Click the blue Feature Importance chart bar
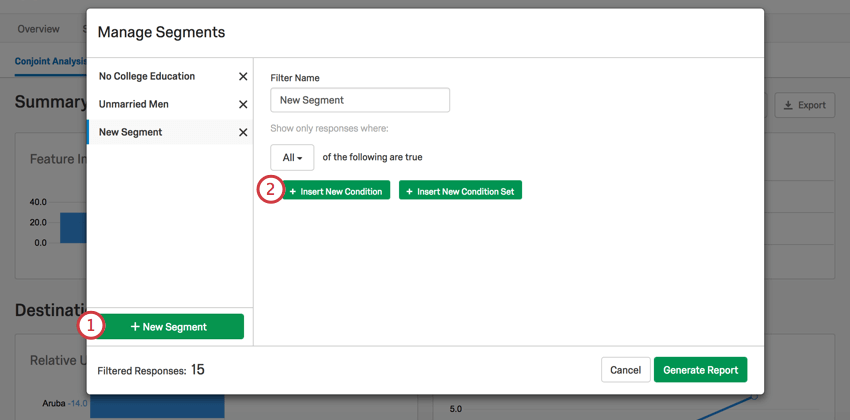 pyautogui.click(x=73, y=228)
